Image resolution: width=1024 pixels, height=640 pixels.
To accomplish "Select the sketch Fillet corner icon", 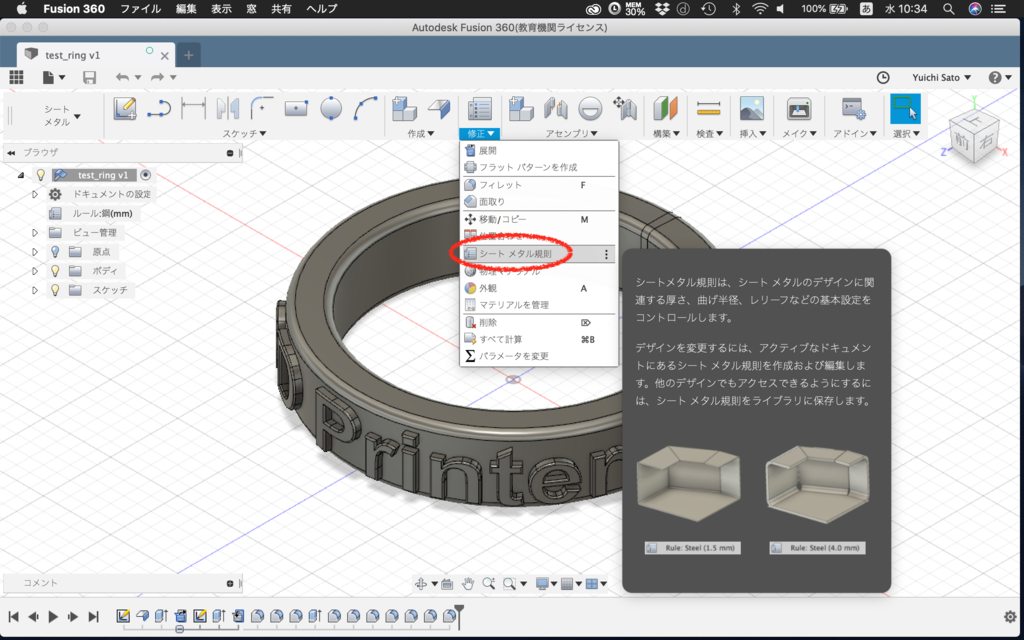I will [x=262, y=108].
